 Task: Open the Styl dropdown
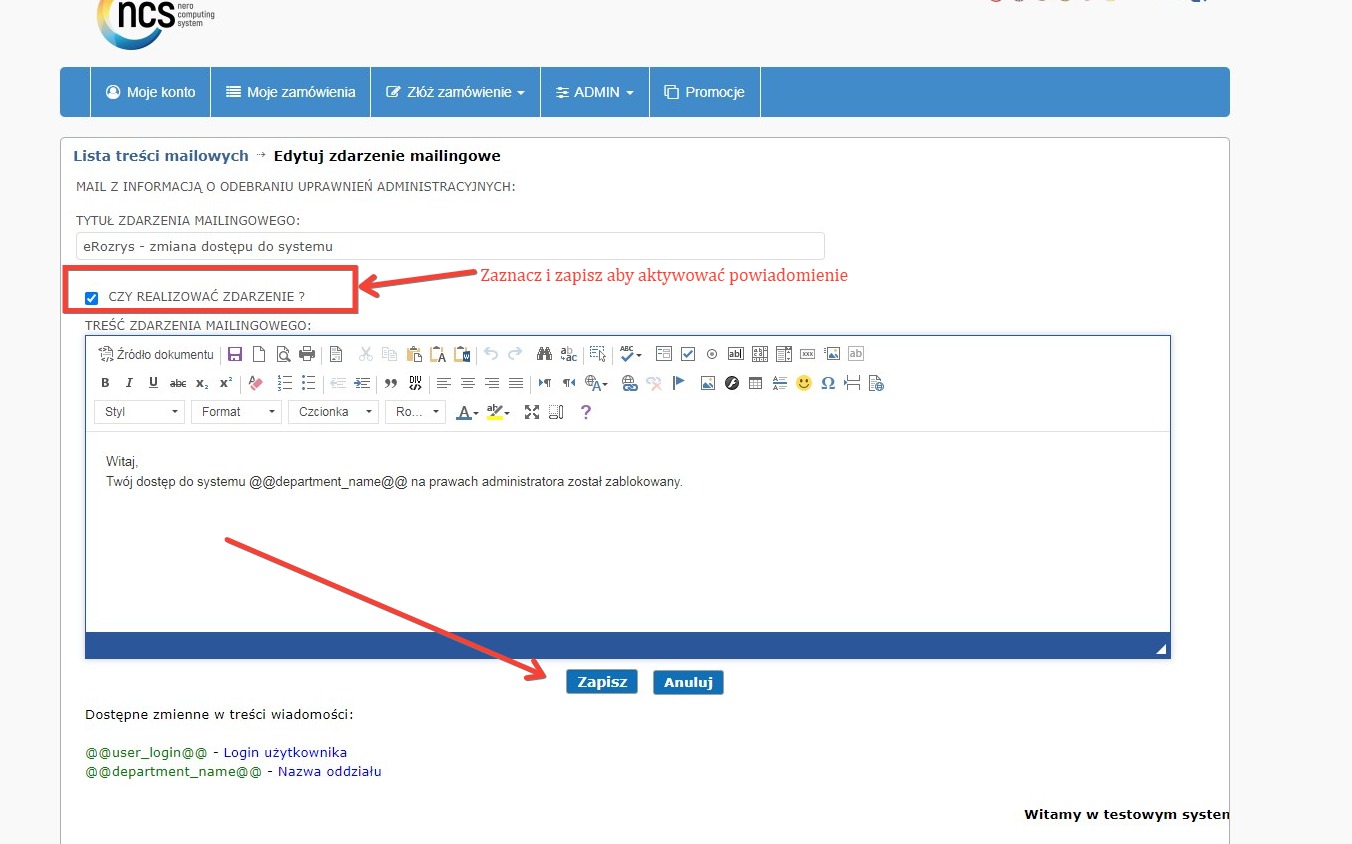140,412
